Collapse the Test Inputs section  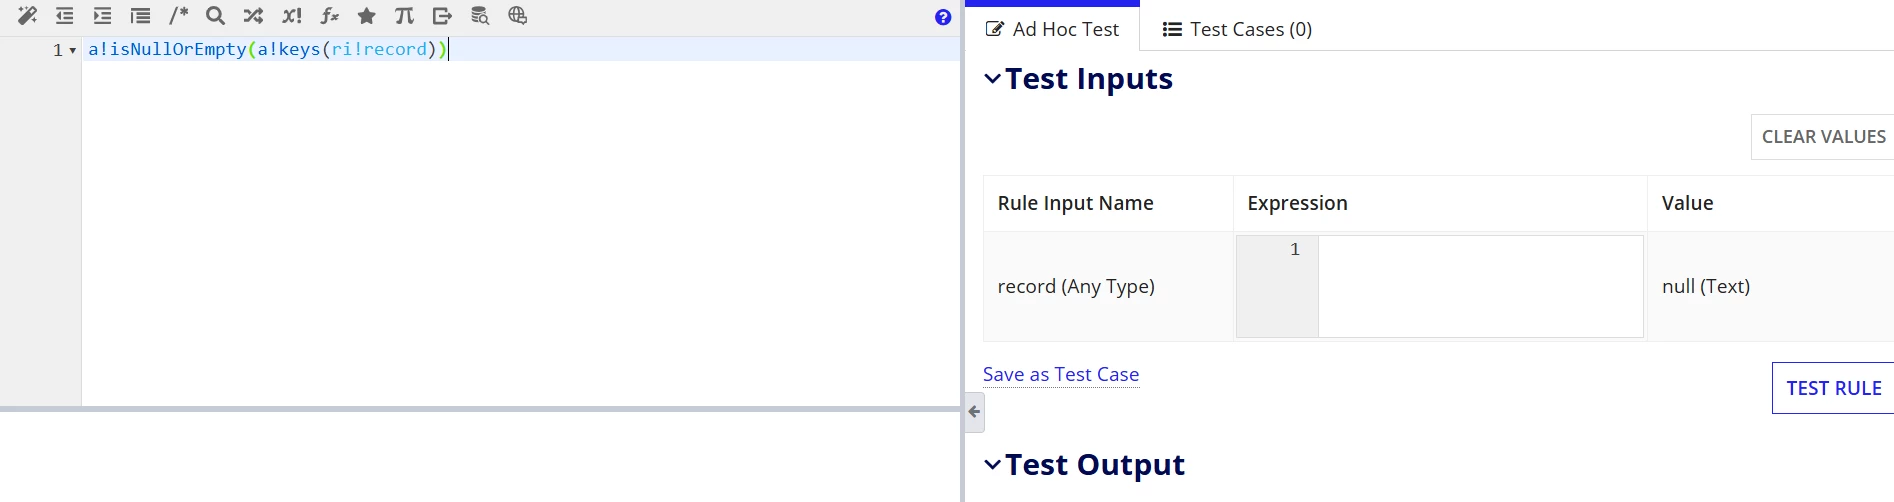pos(992,78)
